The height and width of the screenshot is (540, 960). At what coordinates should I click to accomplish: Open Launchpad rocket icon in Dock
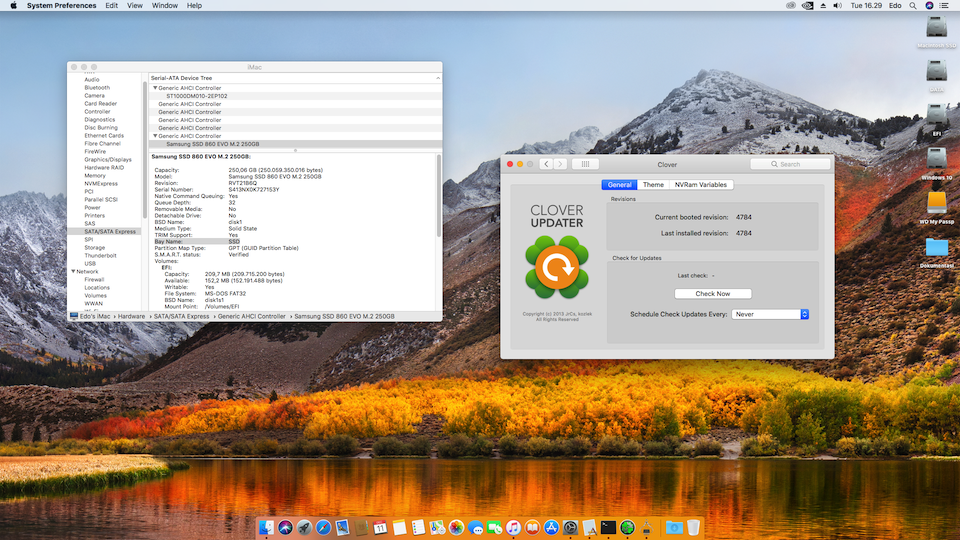coord(304,527)
